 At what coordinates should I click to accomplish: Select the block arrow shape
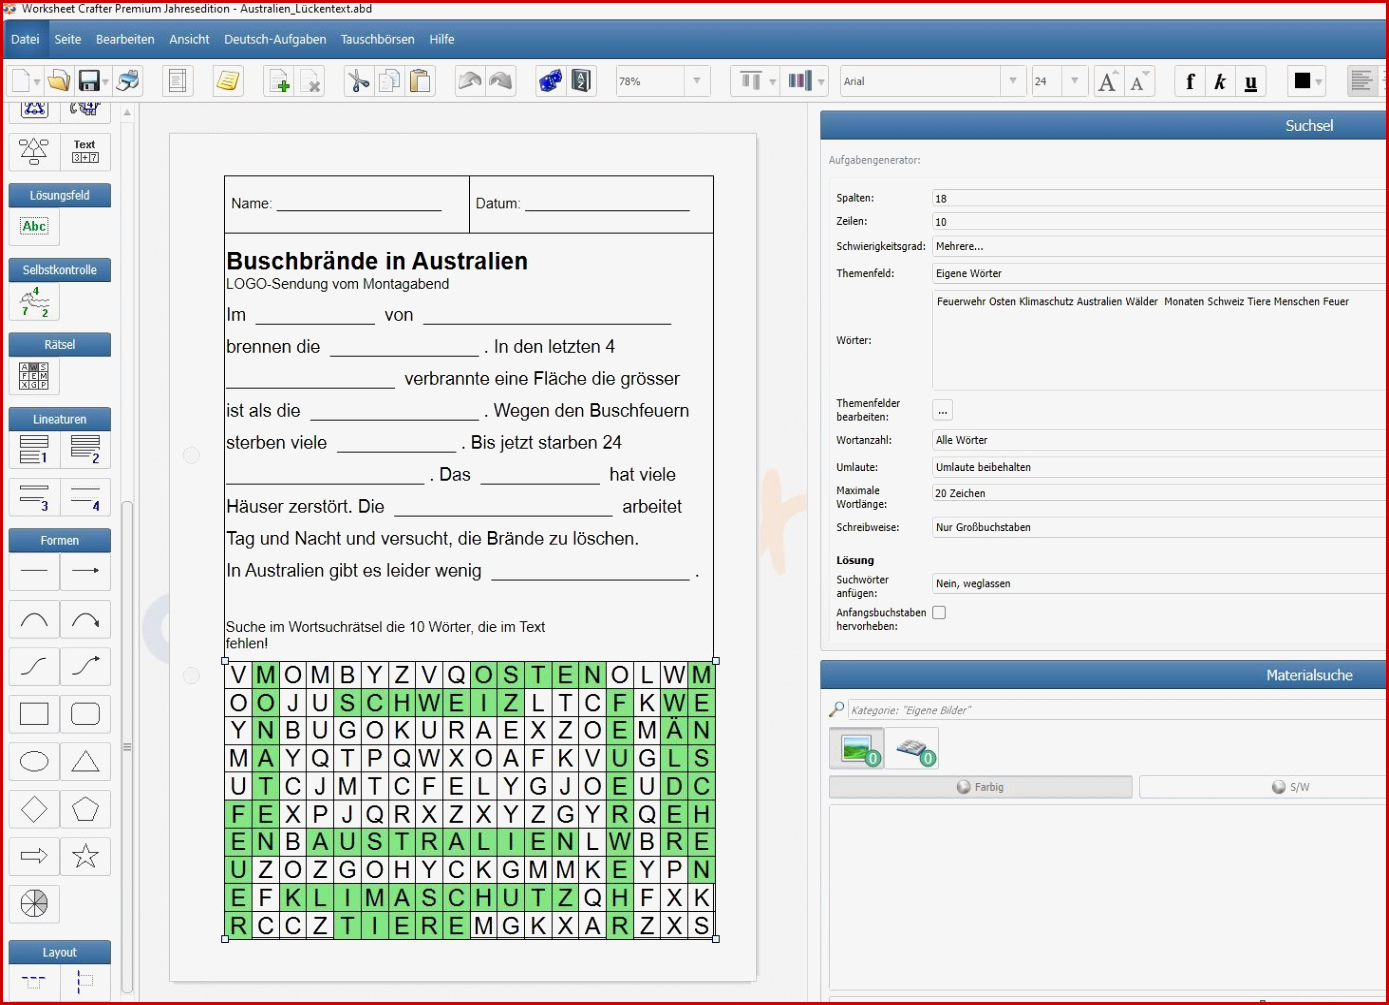[34, 856]
